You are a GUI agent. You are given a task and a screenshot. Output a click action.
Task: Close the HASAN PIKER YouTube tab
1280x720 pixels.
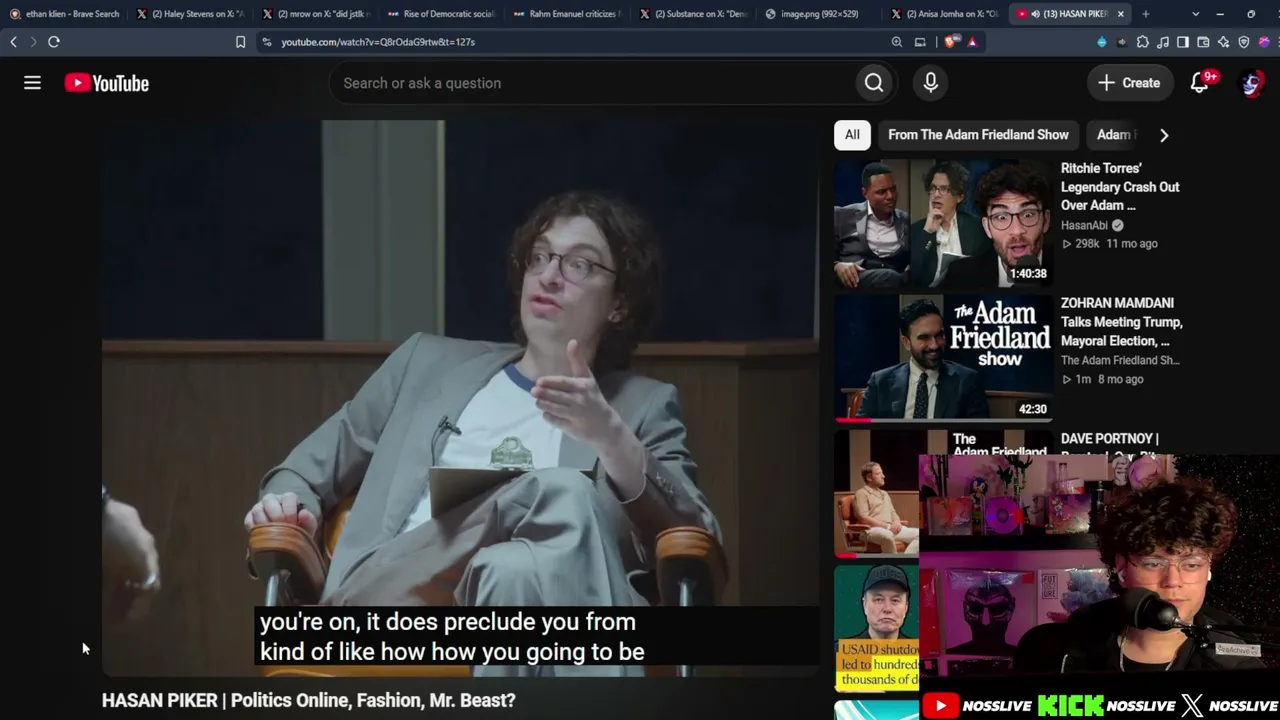1121,14
